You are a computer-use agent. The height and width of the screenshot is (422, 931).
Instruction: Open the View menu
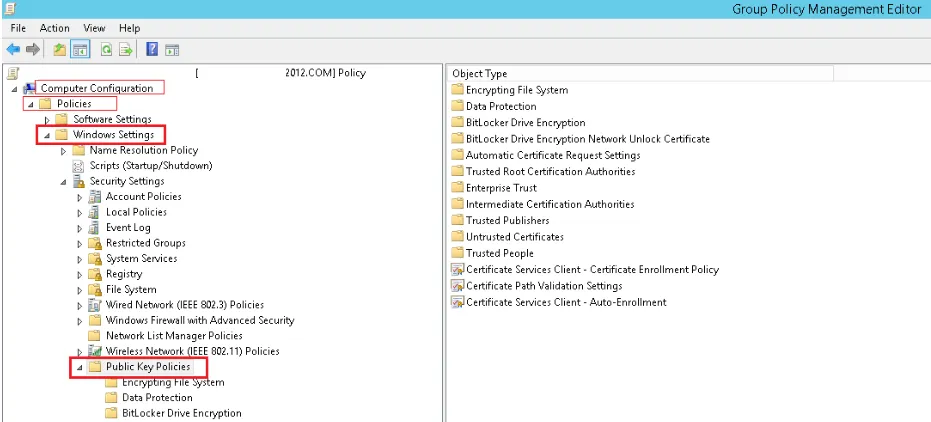tap(94, 28)
